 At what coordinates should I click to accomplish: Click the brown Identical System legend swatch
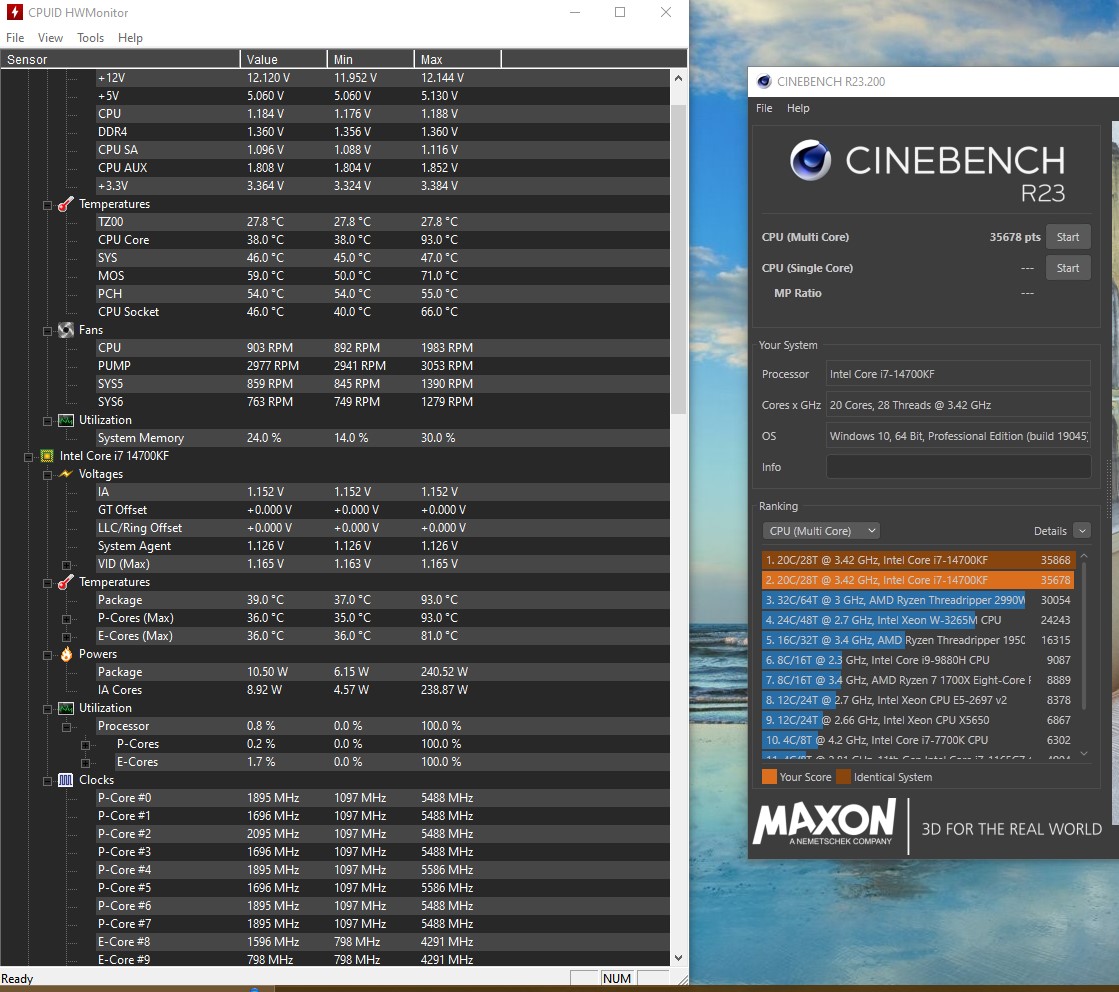click(844, 777)
